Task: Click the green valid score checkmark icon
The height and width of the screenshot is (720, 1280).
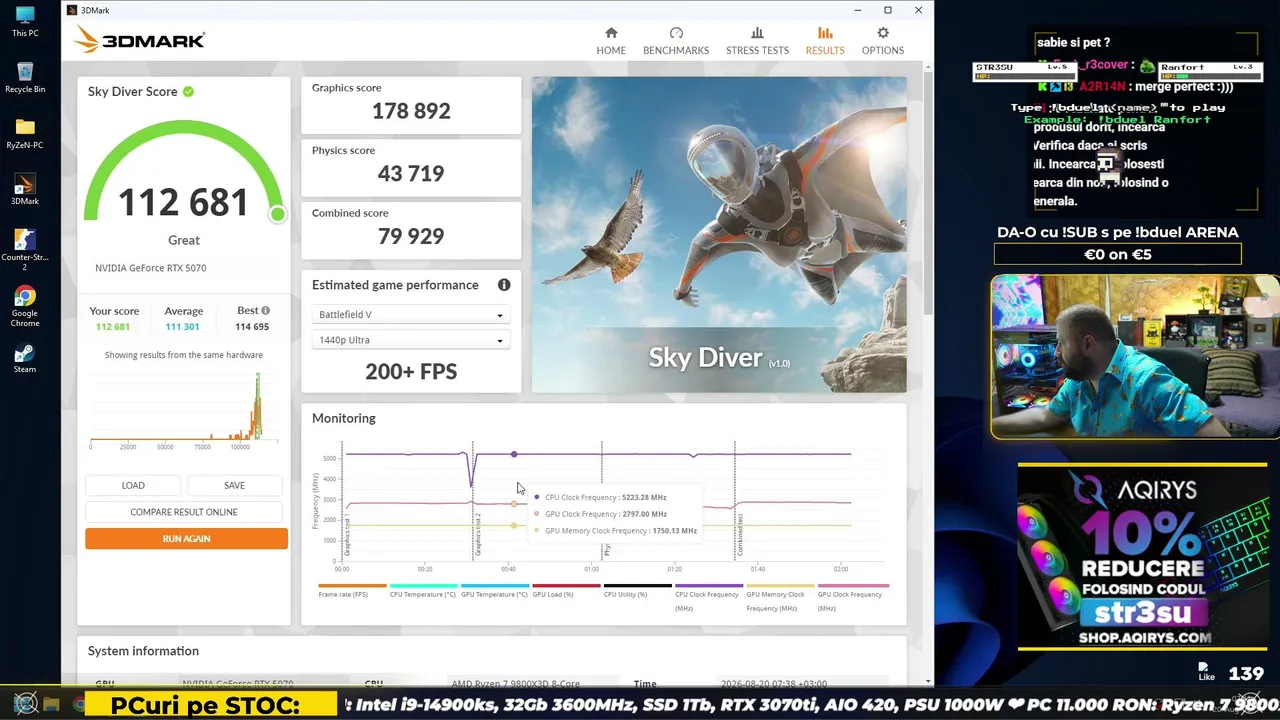Action: pos(188,91)
